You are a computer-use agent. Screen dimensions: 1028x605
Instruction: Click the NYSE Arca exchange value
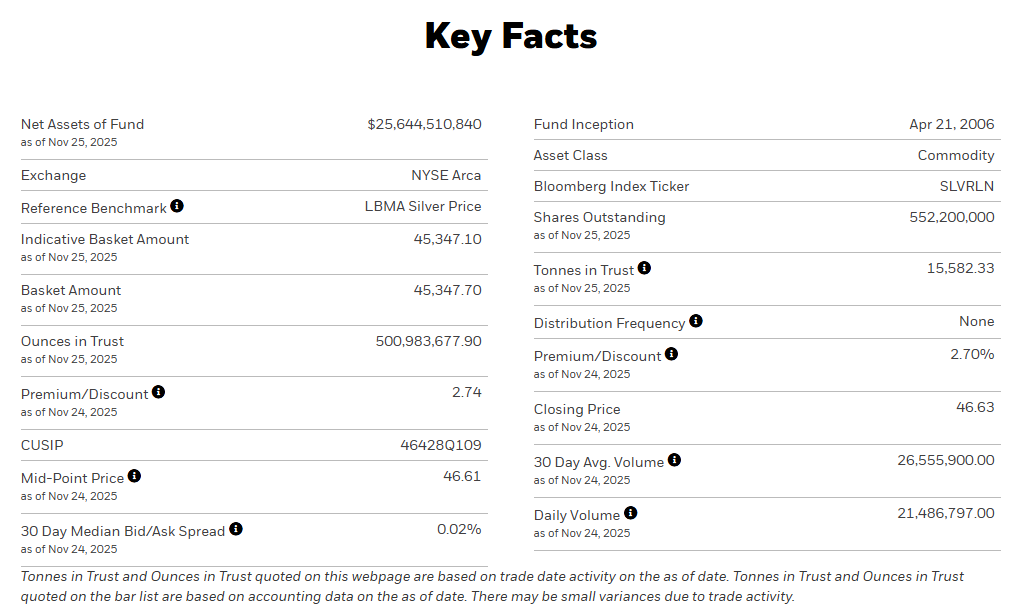tap(446, 175)
